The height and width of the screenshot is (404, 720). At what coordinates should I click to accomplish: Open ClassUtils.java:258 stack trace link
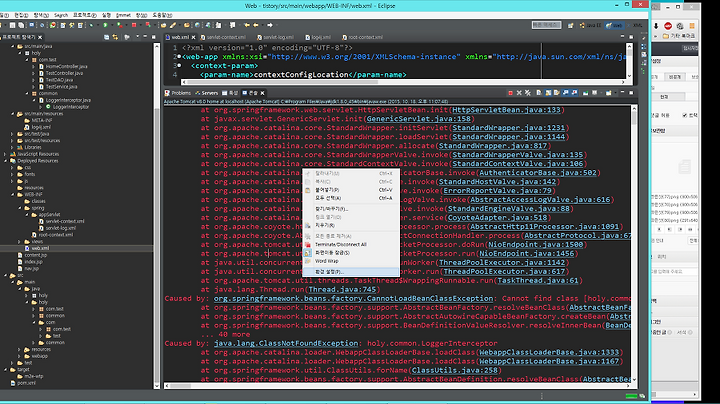(455, 370)
